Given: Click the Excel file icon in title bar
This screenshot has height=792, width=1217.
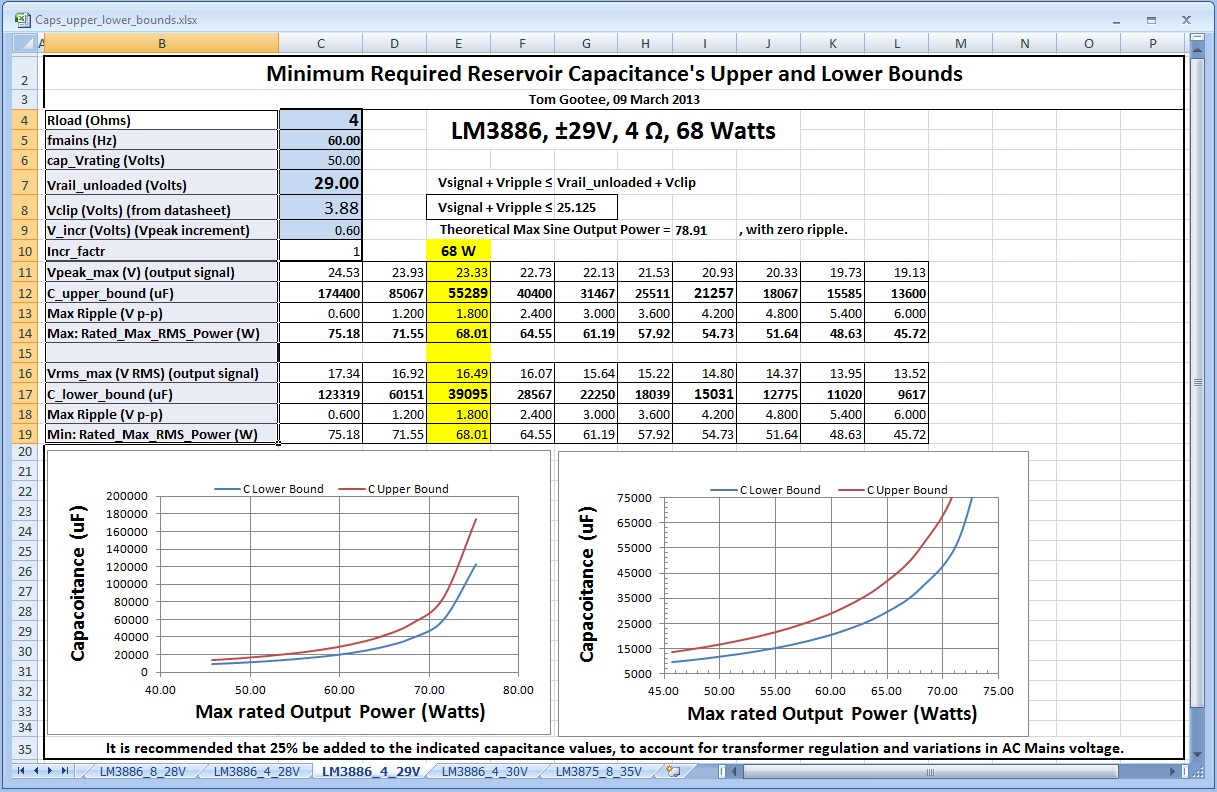Looking at the screenshot, I should pos(23,19).
